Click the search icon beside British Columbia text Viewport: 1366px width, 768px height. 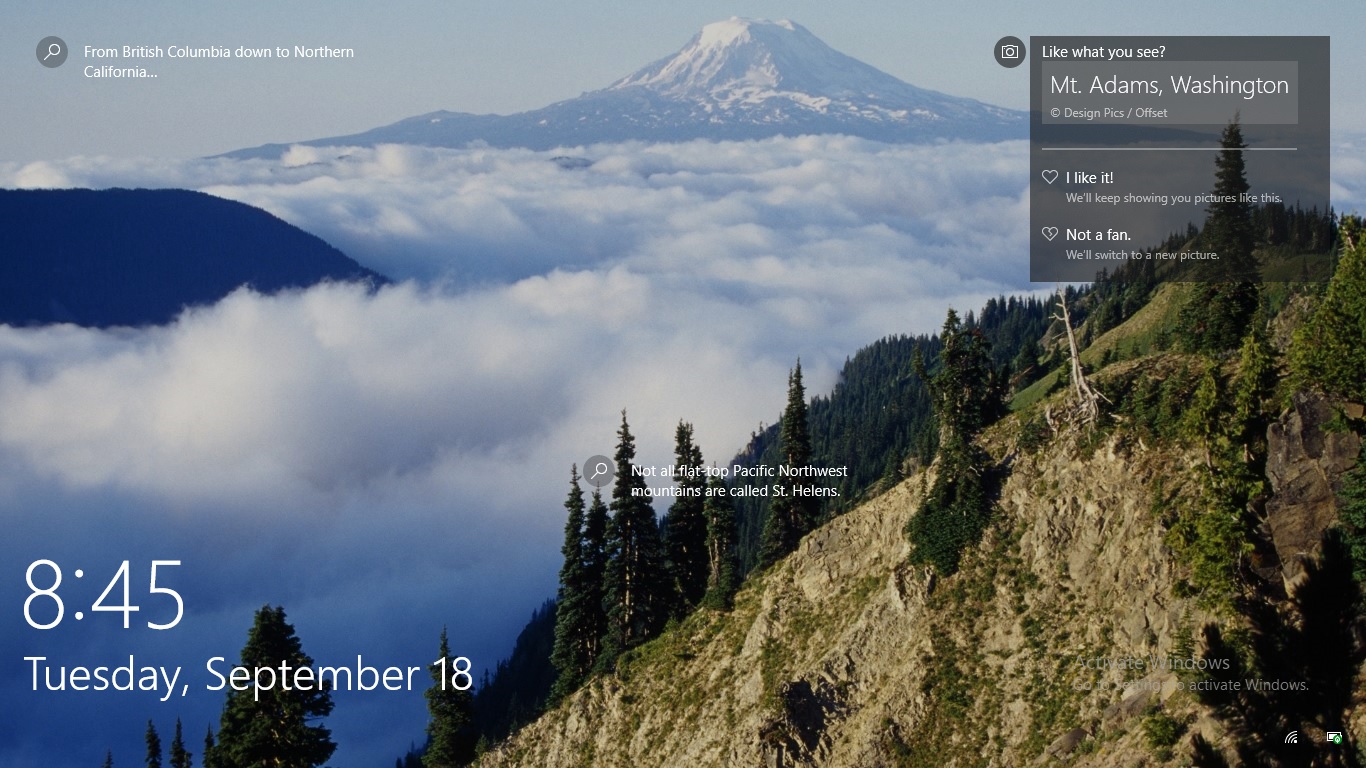click(52, 52)
